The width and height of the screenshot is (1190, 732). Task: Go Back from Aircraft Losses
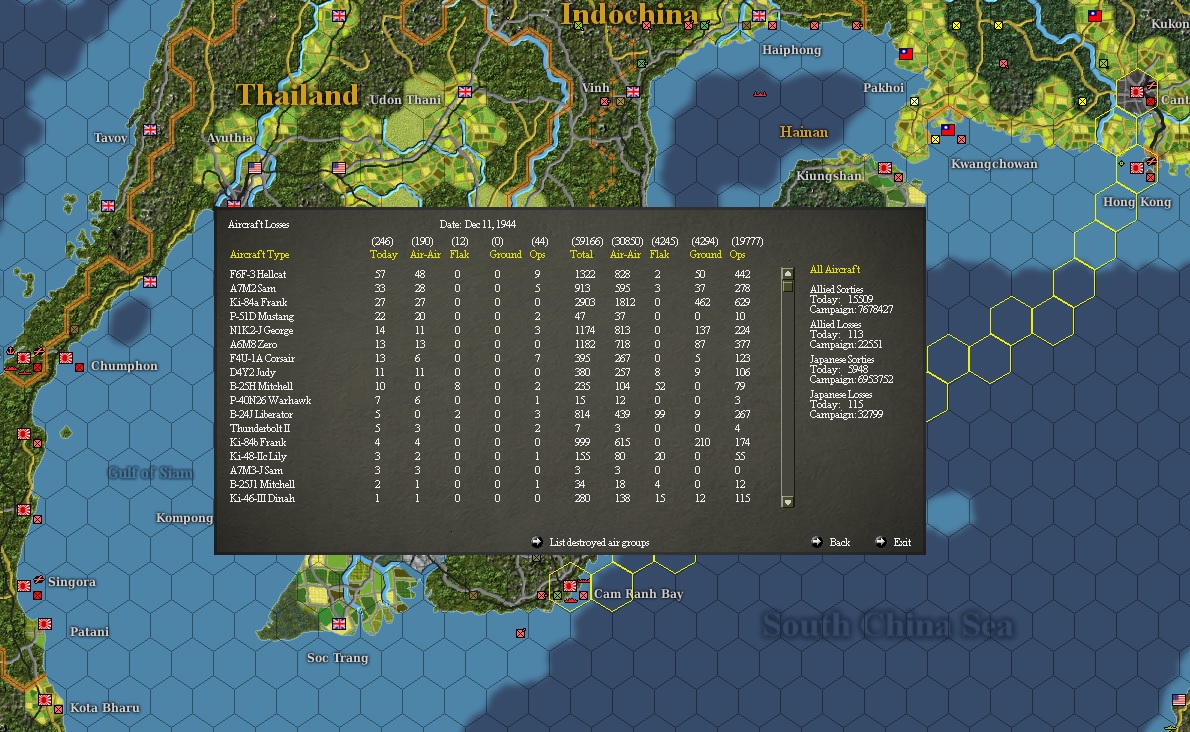pyautogui.click(x=839, y=542)
